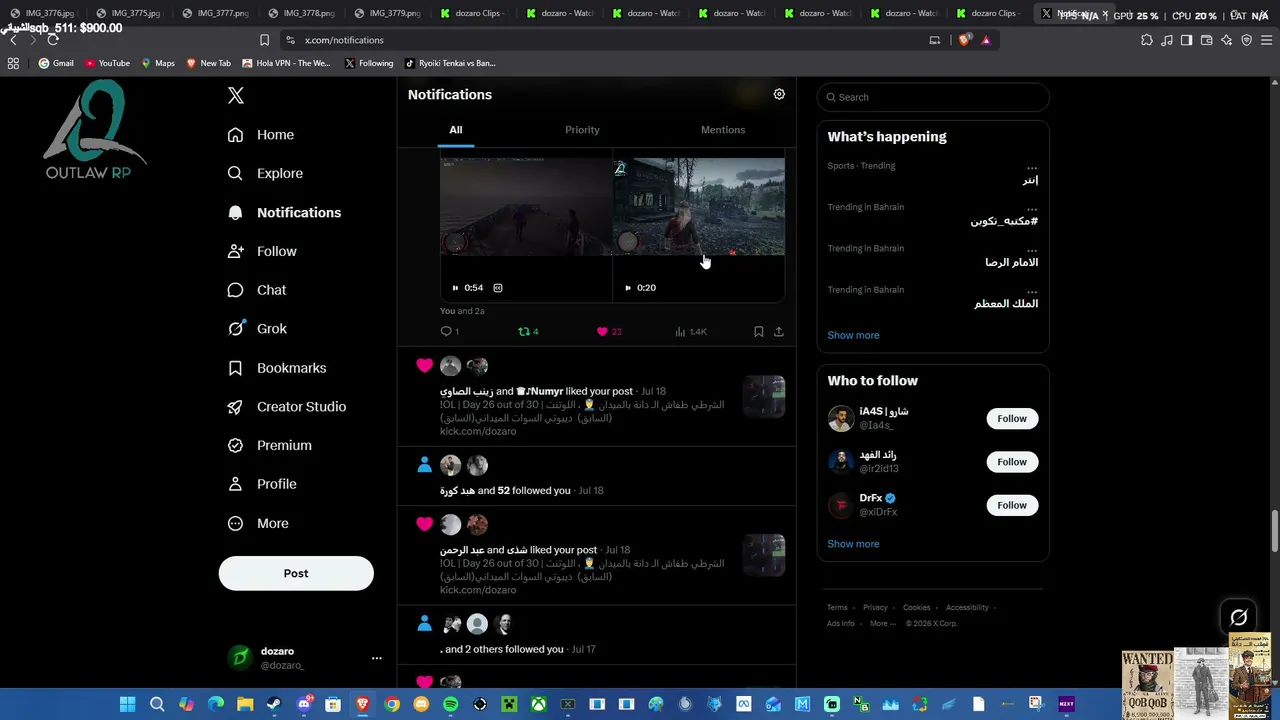Open the YouTube bookmark

click(107, 63)
